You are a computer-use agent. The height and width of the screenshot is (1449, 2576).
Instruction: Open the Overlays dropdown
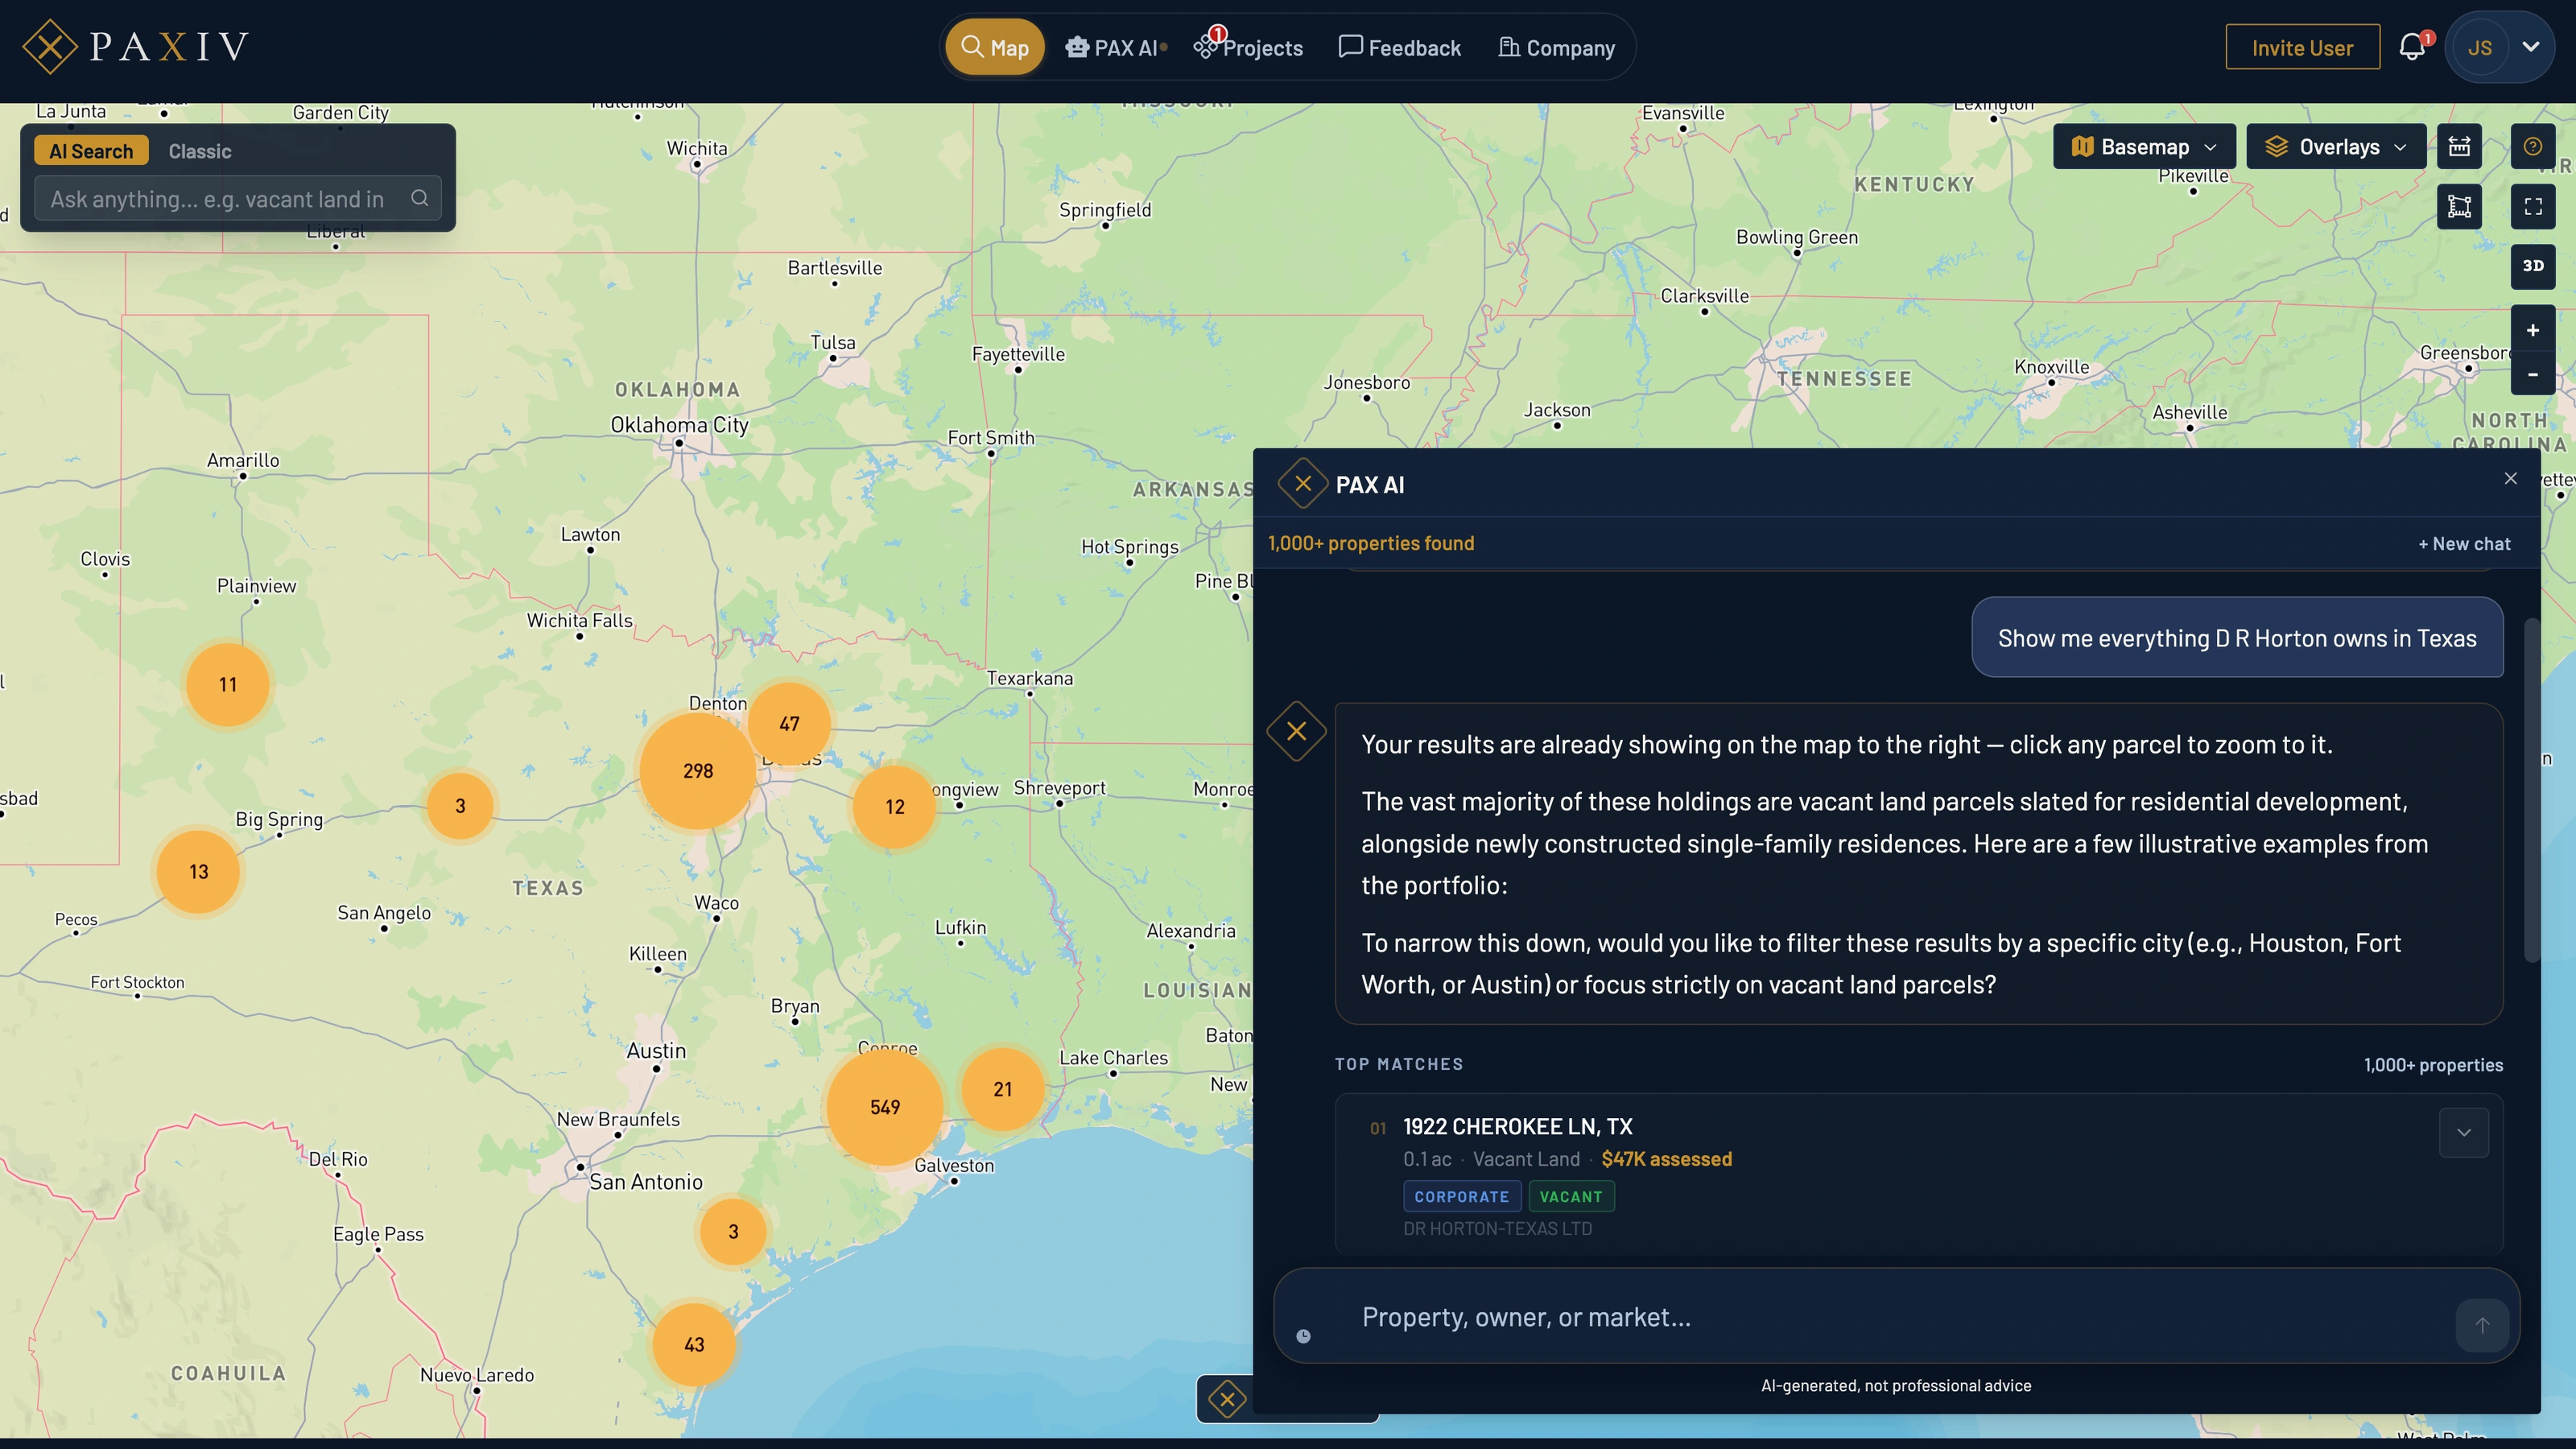tap(2336, 147)
